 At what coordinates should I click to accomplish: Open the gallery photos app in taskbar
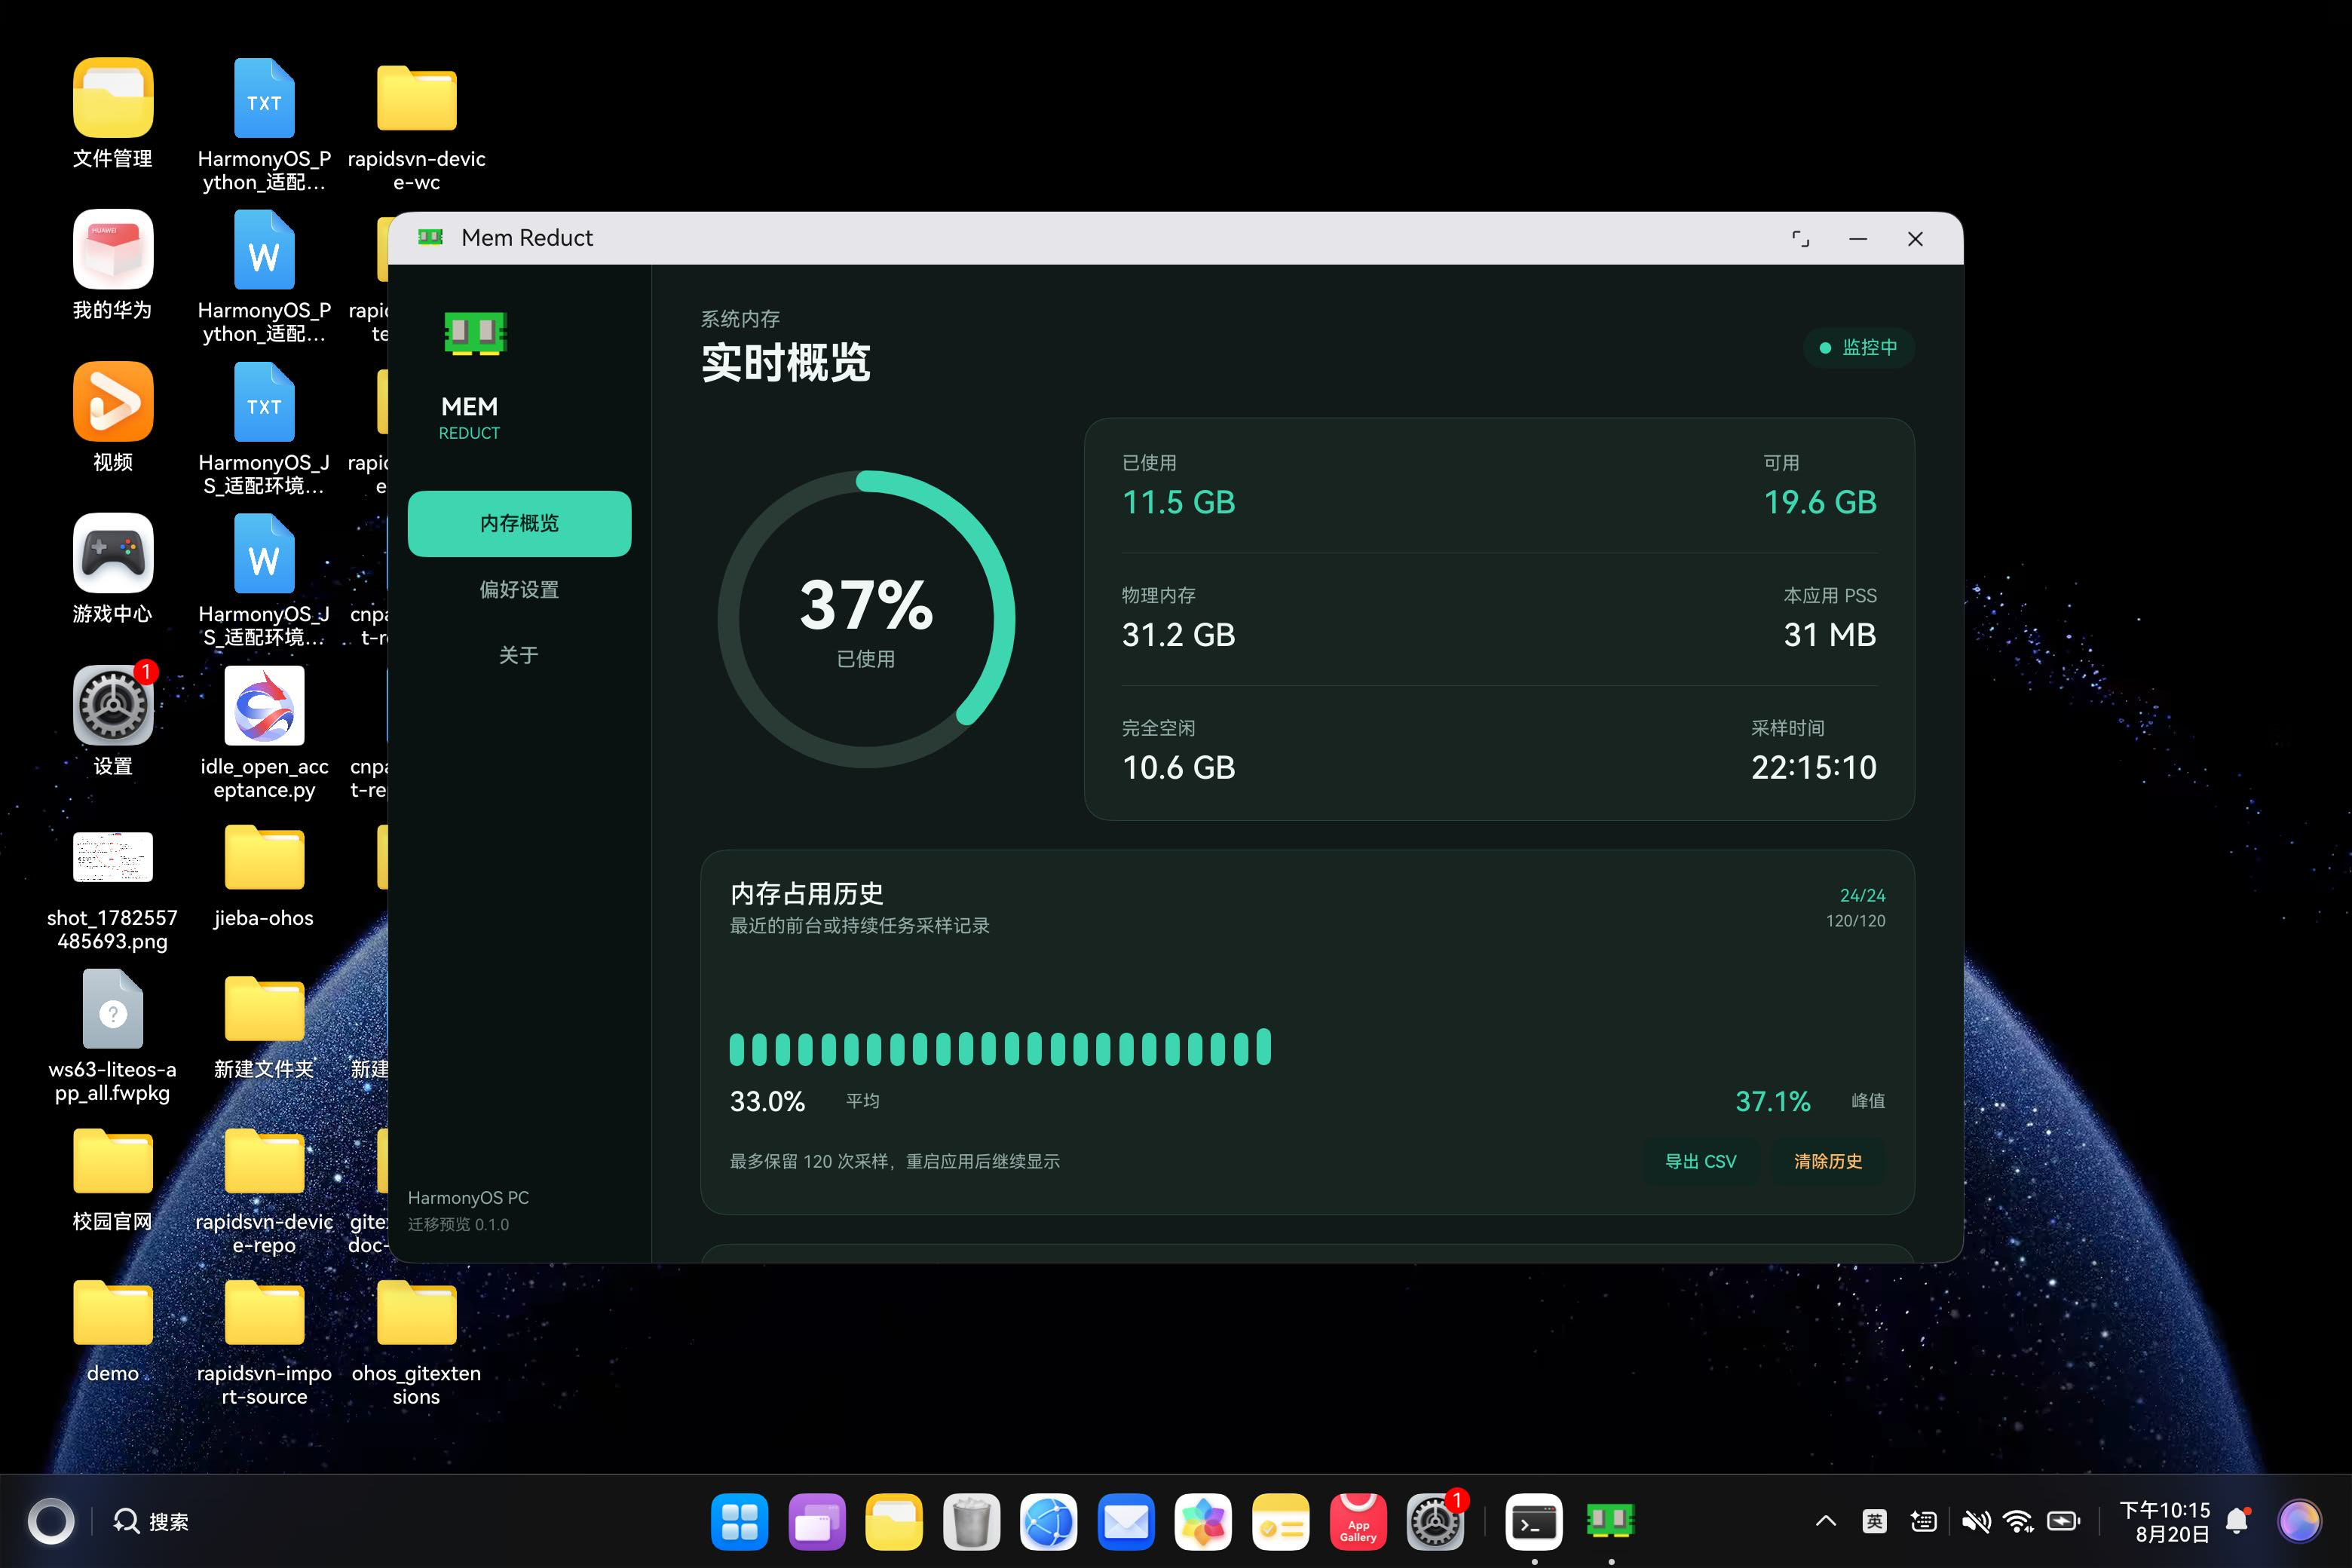coord(1203,1522)
